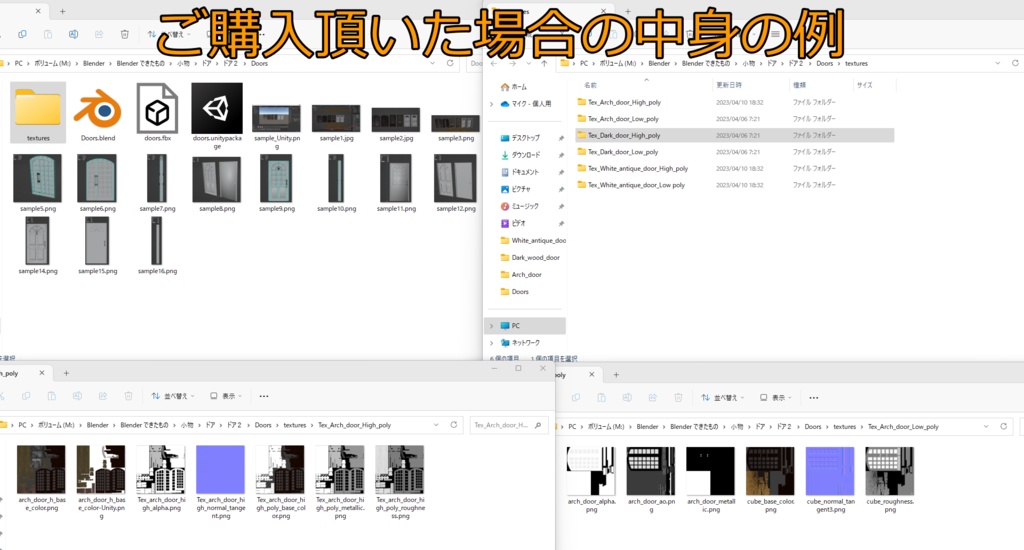
Task: Open new tab in High_poly window
Action: tap(66, 373)
